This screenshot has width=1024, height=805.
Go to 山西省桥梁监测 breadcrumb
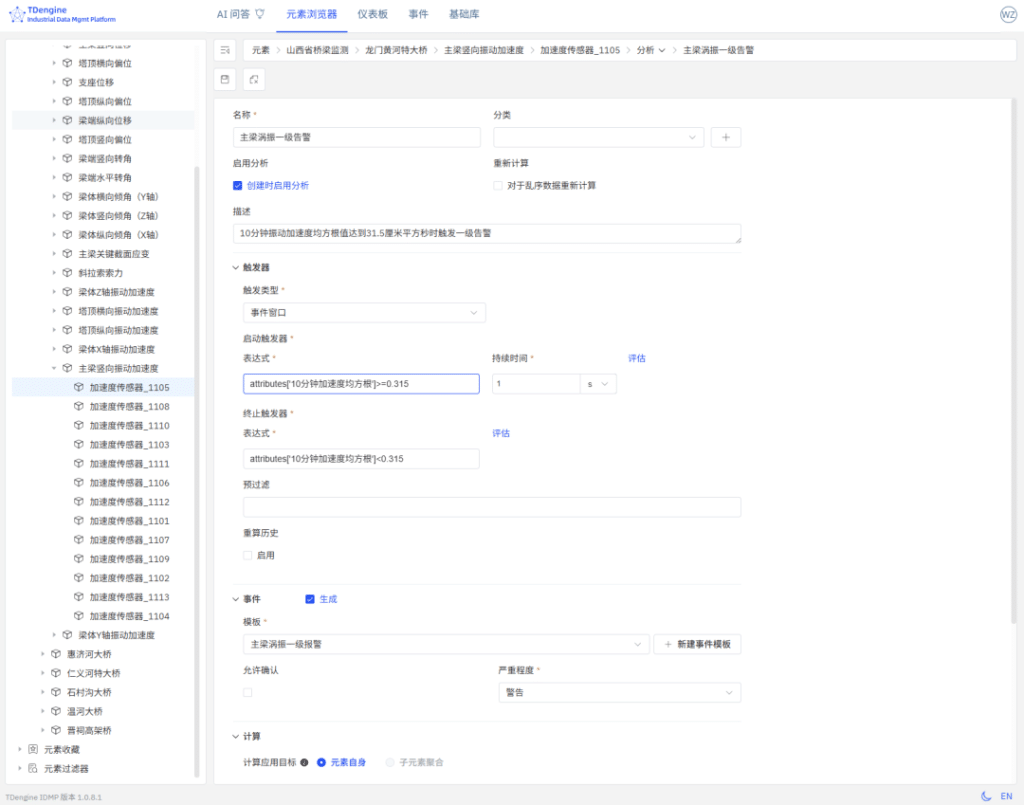[317, 50]
